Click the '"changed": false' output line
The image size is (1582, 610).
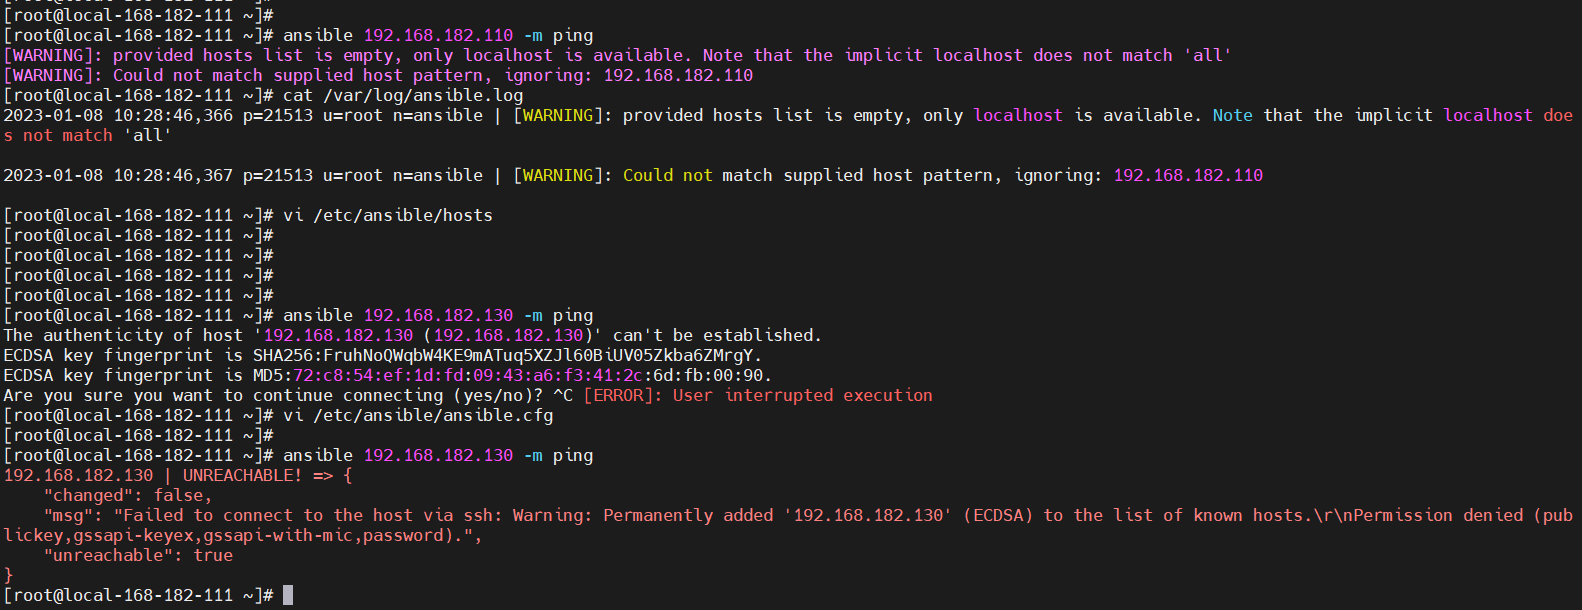[128, 495]
